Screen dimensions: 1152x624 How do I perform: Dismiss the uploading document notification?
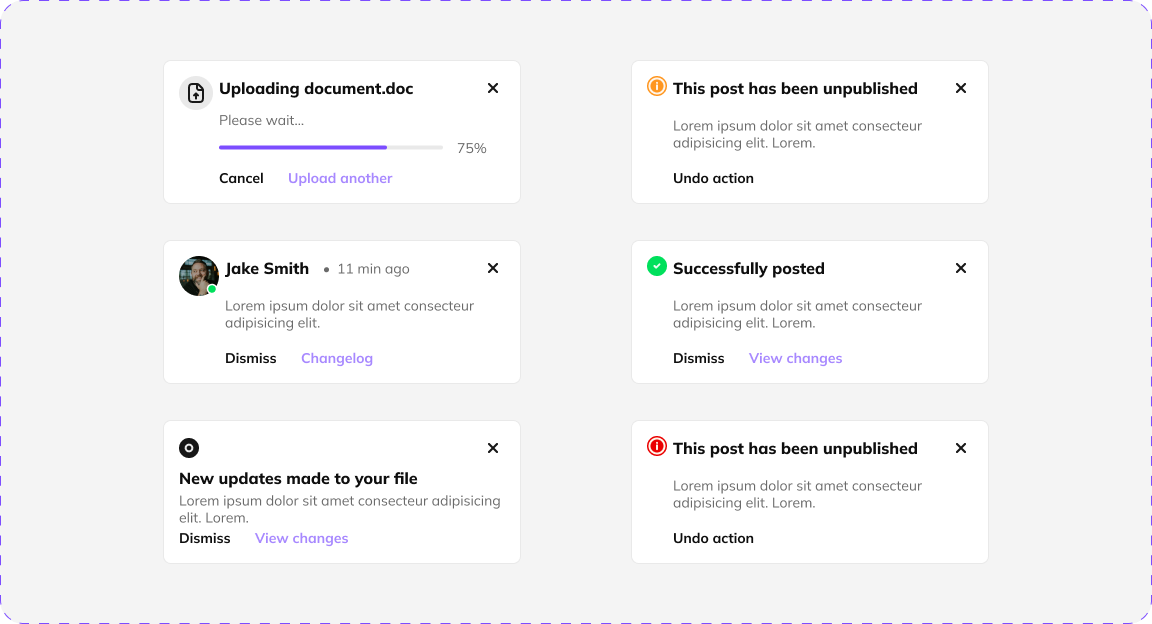[x=493, y=88]
